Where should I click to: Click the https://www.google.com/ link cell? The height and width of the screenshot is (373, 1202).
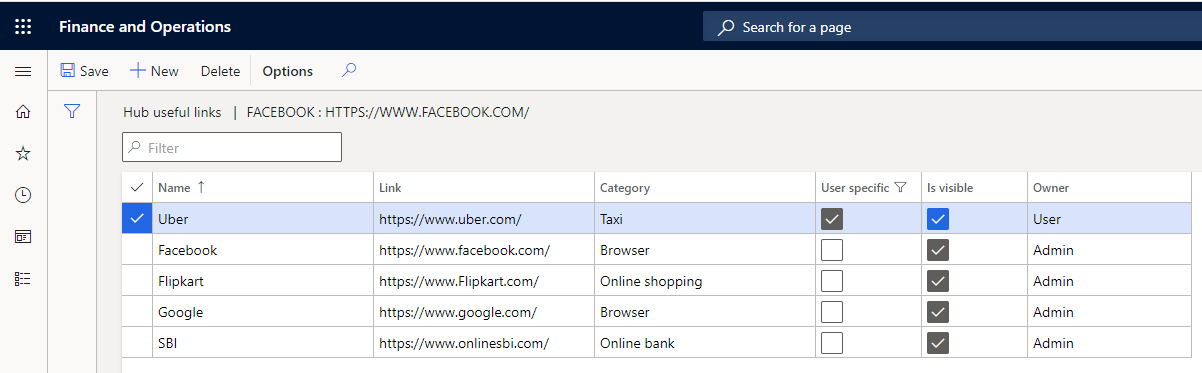coord(484,312)
